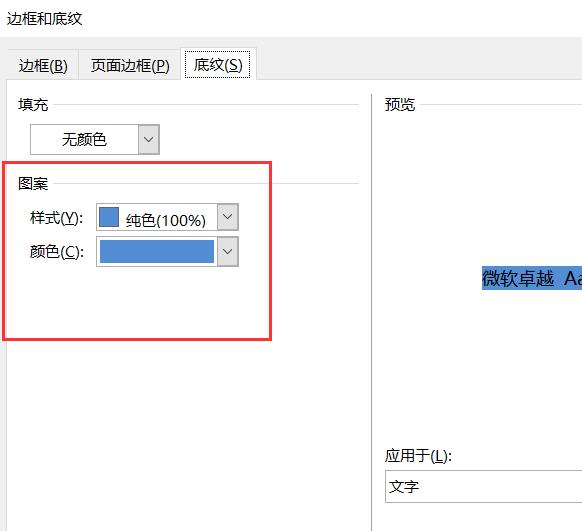Expand the 颜色(C) dropdown arrow
Image resolution: width=582 pixels, height=531 pixels.
pyautogui.click(x=228, y=252)
